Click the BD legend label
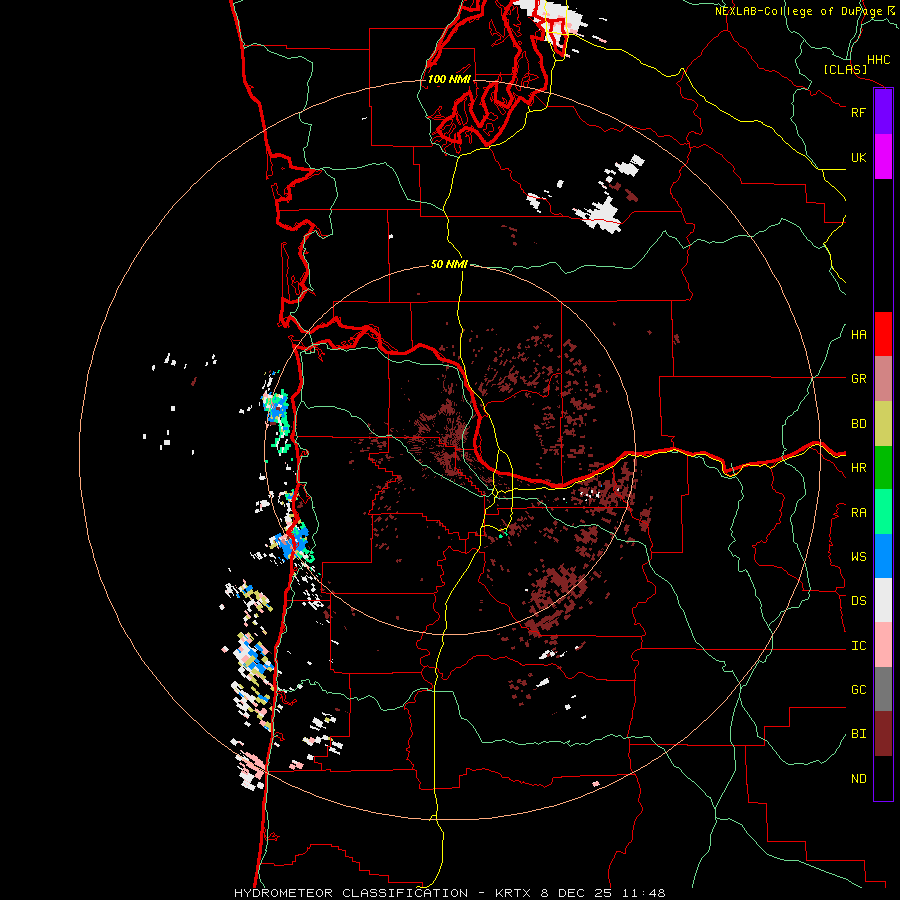 [x=858, y=424]
